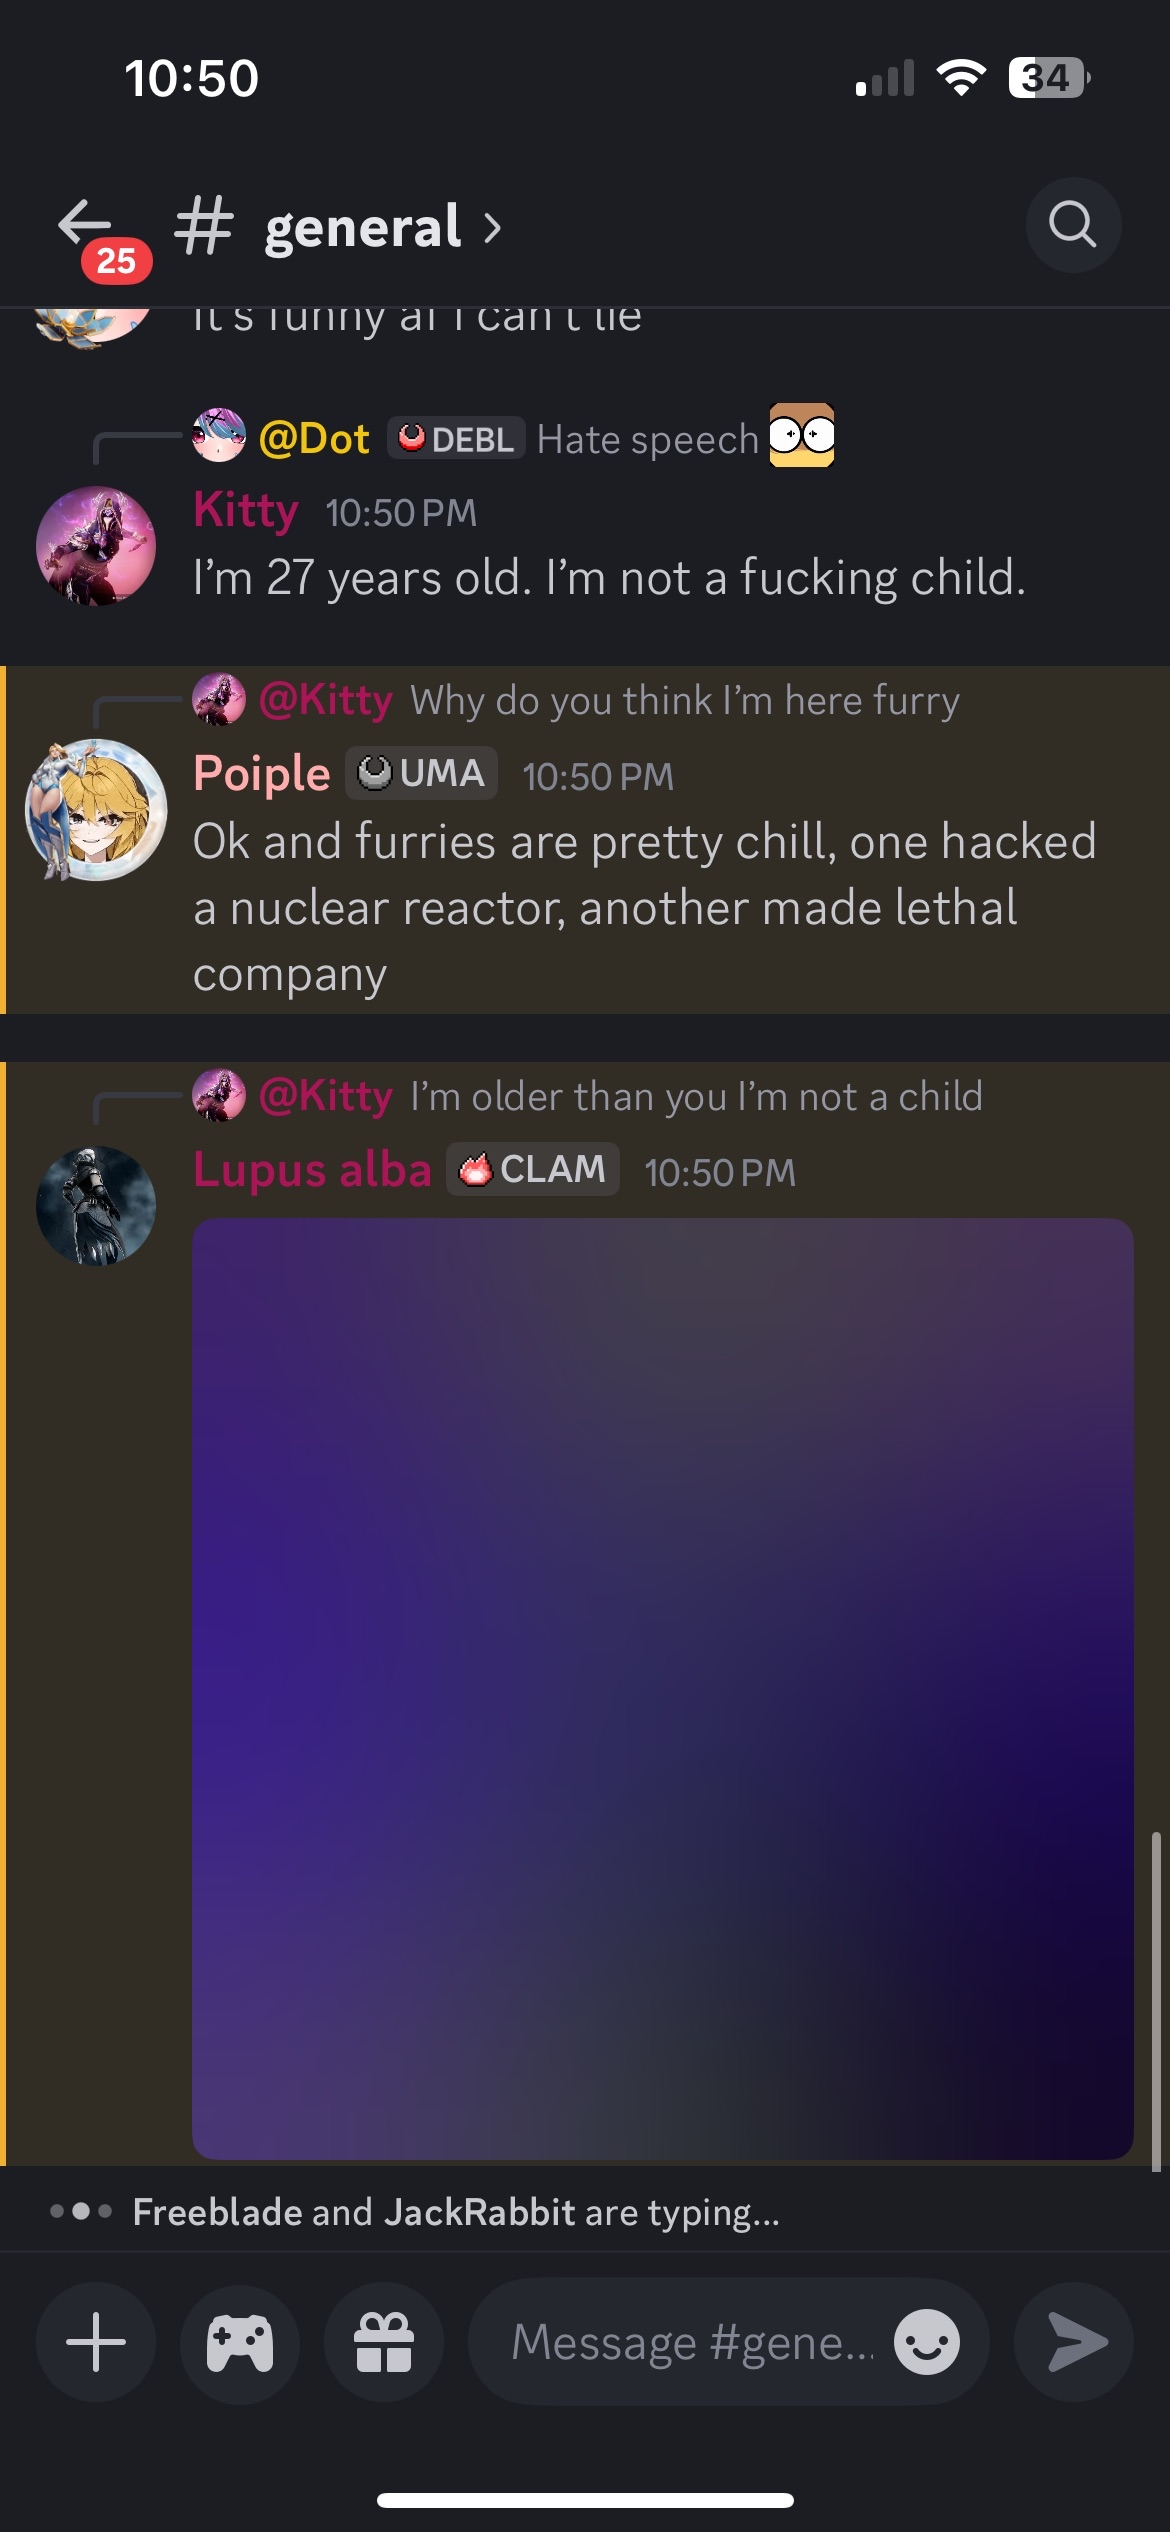This screenshot has height=2532, width=1170.
Task: Tap the UMA server tag next to Poiple
Action: click(x=422, y=773)
